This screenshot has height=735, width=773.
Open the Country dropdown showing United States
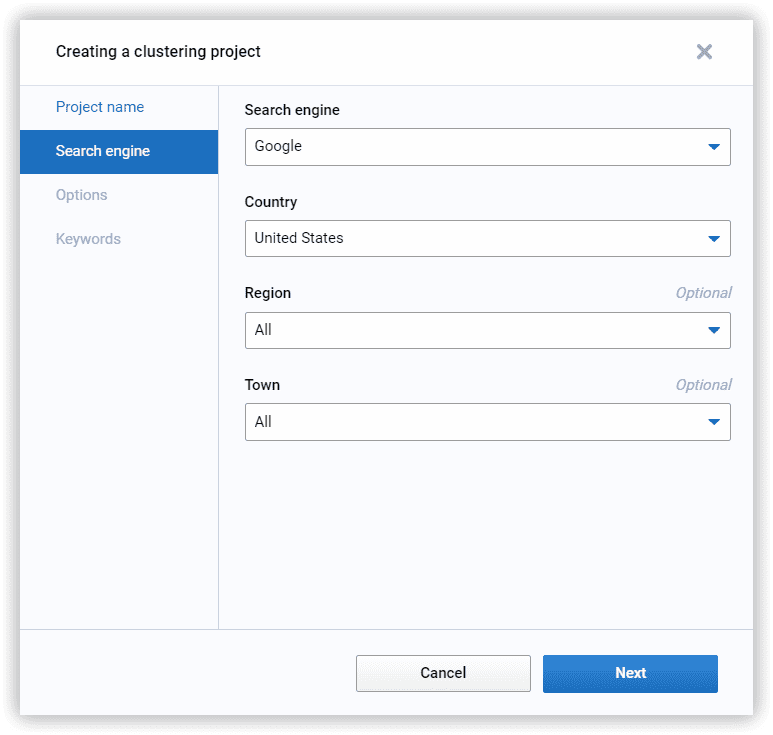[488, 239]
